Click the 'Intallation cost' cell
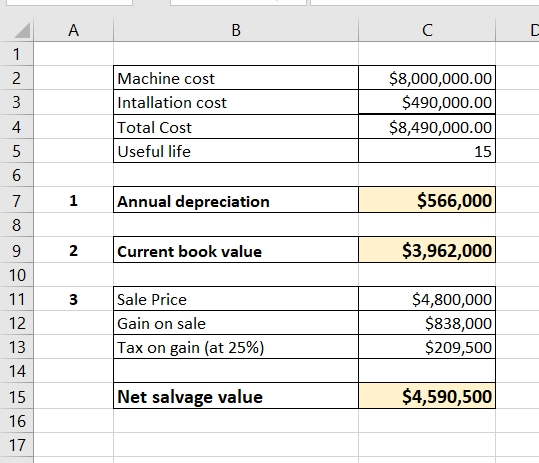 tap(236, 102)
